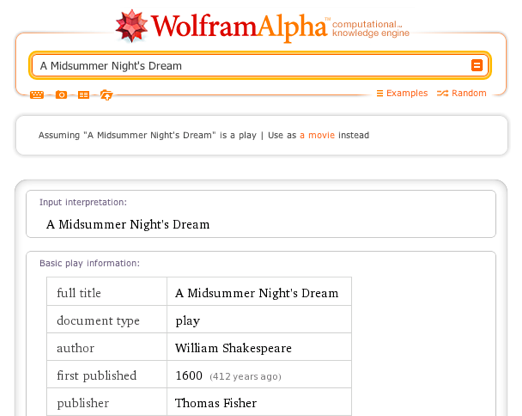The width and height of the screenshot is (522, 416).
Task: Open the data input table icon
Action: pyautogui.click(x=83, y=95)
